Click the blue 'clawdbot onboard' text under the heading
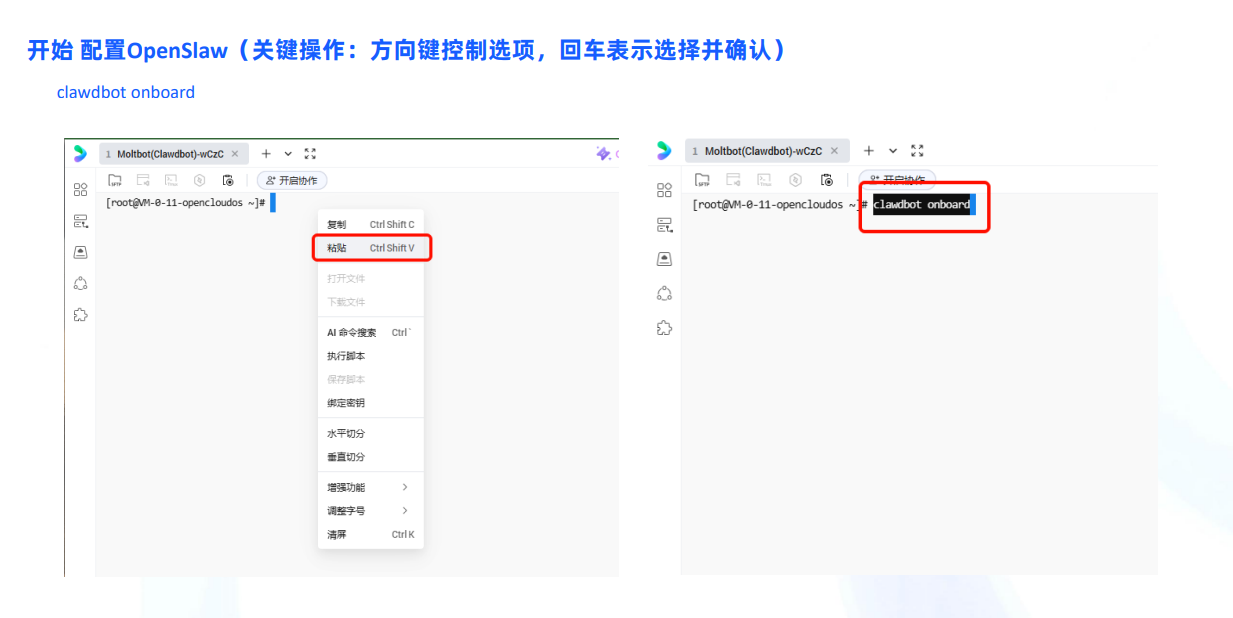This screenshot has height=618, width=1233. coord(126,92)
